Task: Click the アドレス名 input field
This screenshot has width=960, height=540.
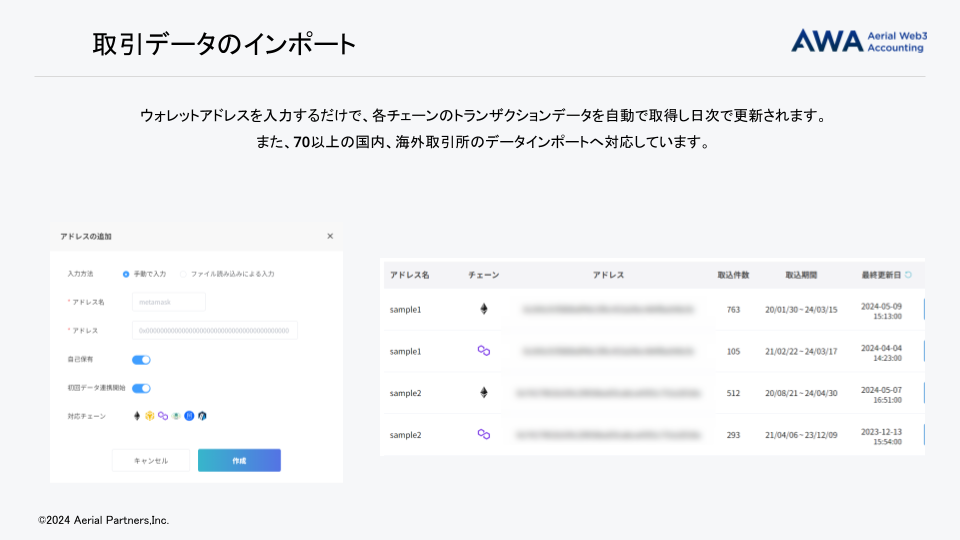Action: 168,302
